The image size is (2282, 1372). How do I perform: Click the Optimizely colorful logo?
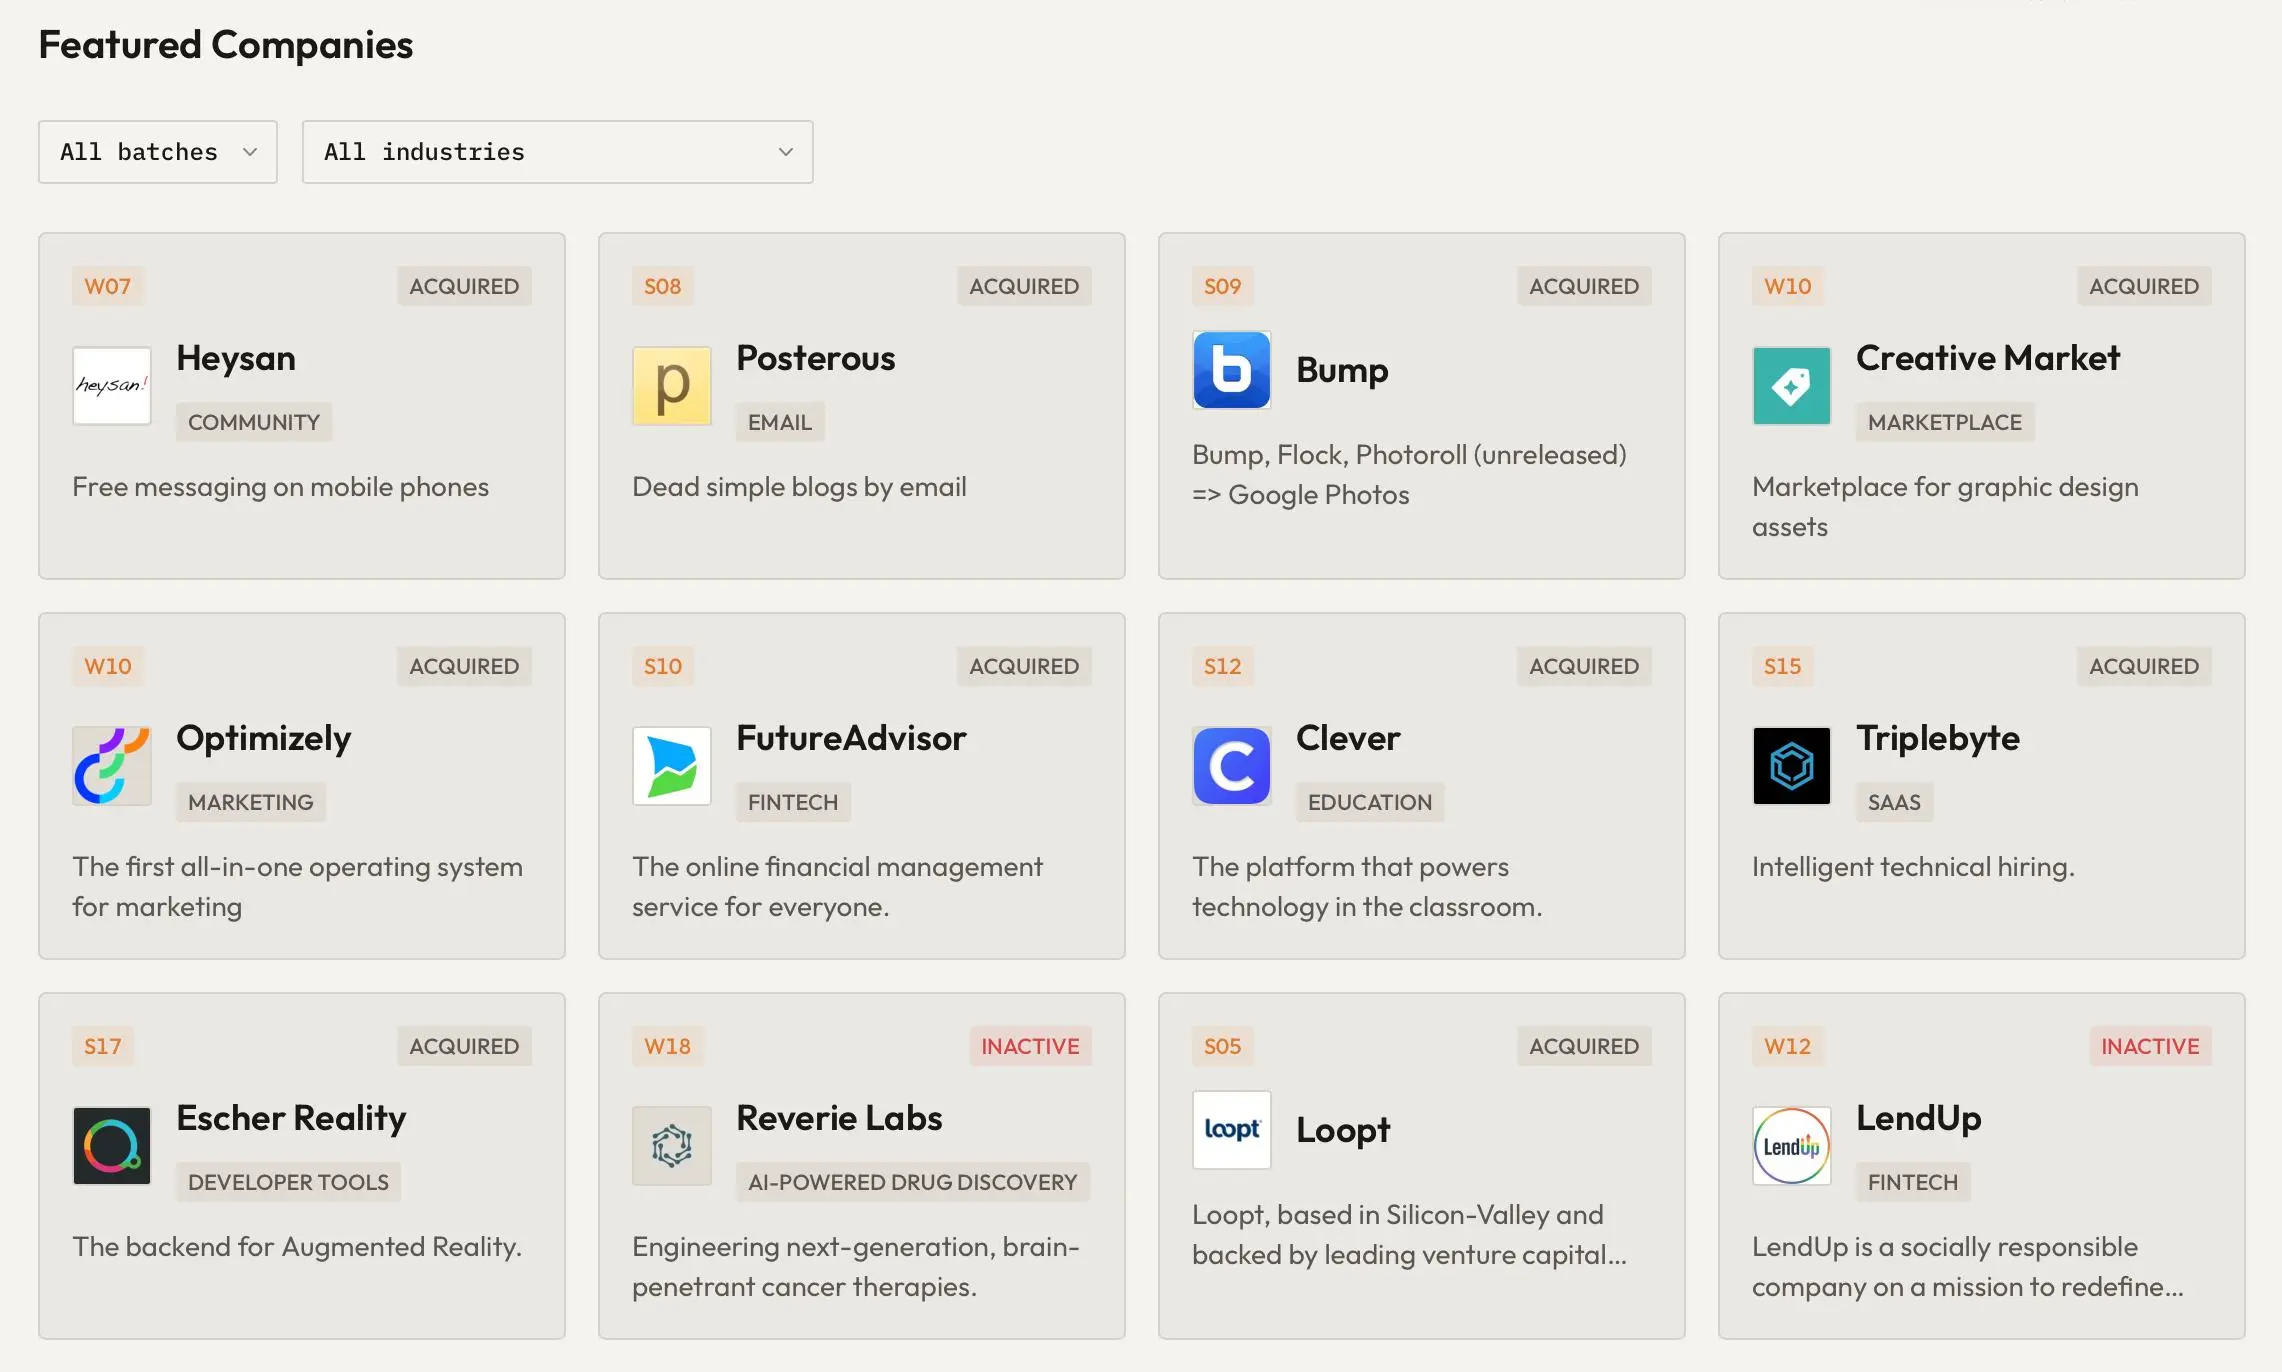pos(112,766)
